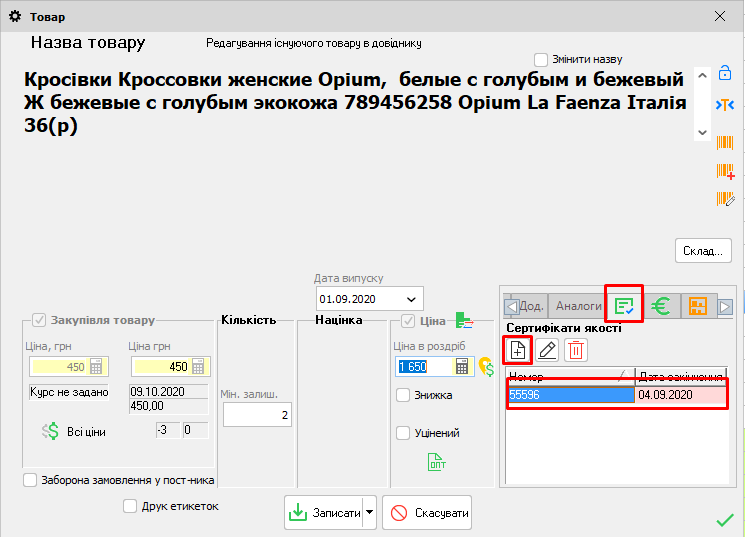Open the Дата випуску date dropdown
Screen dimensions: 745x537
pos(411,299)
